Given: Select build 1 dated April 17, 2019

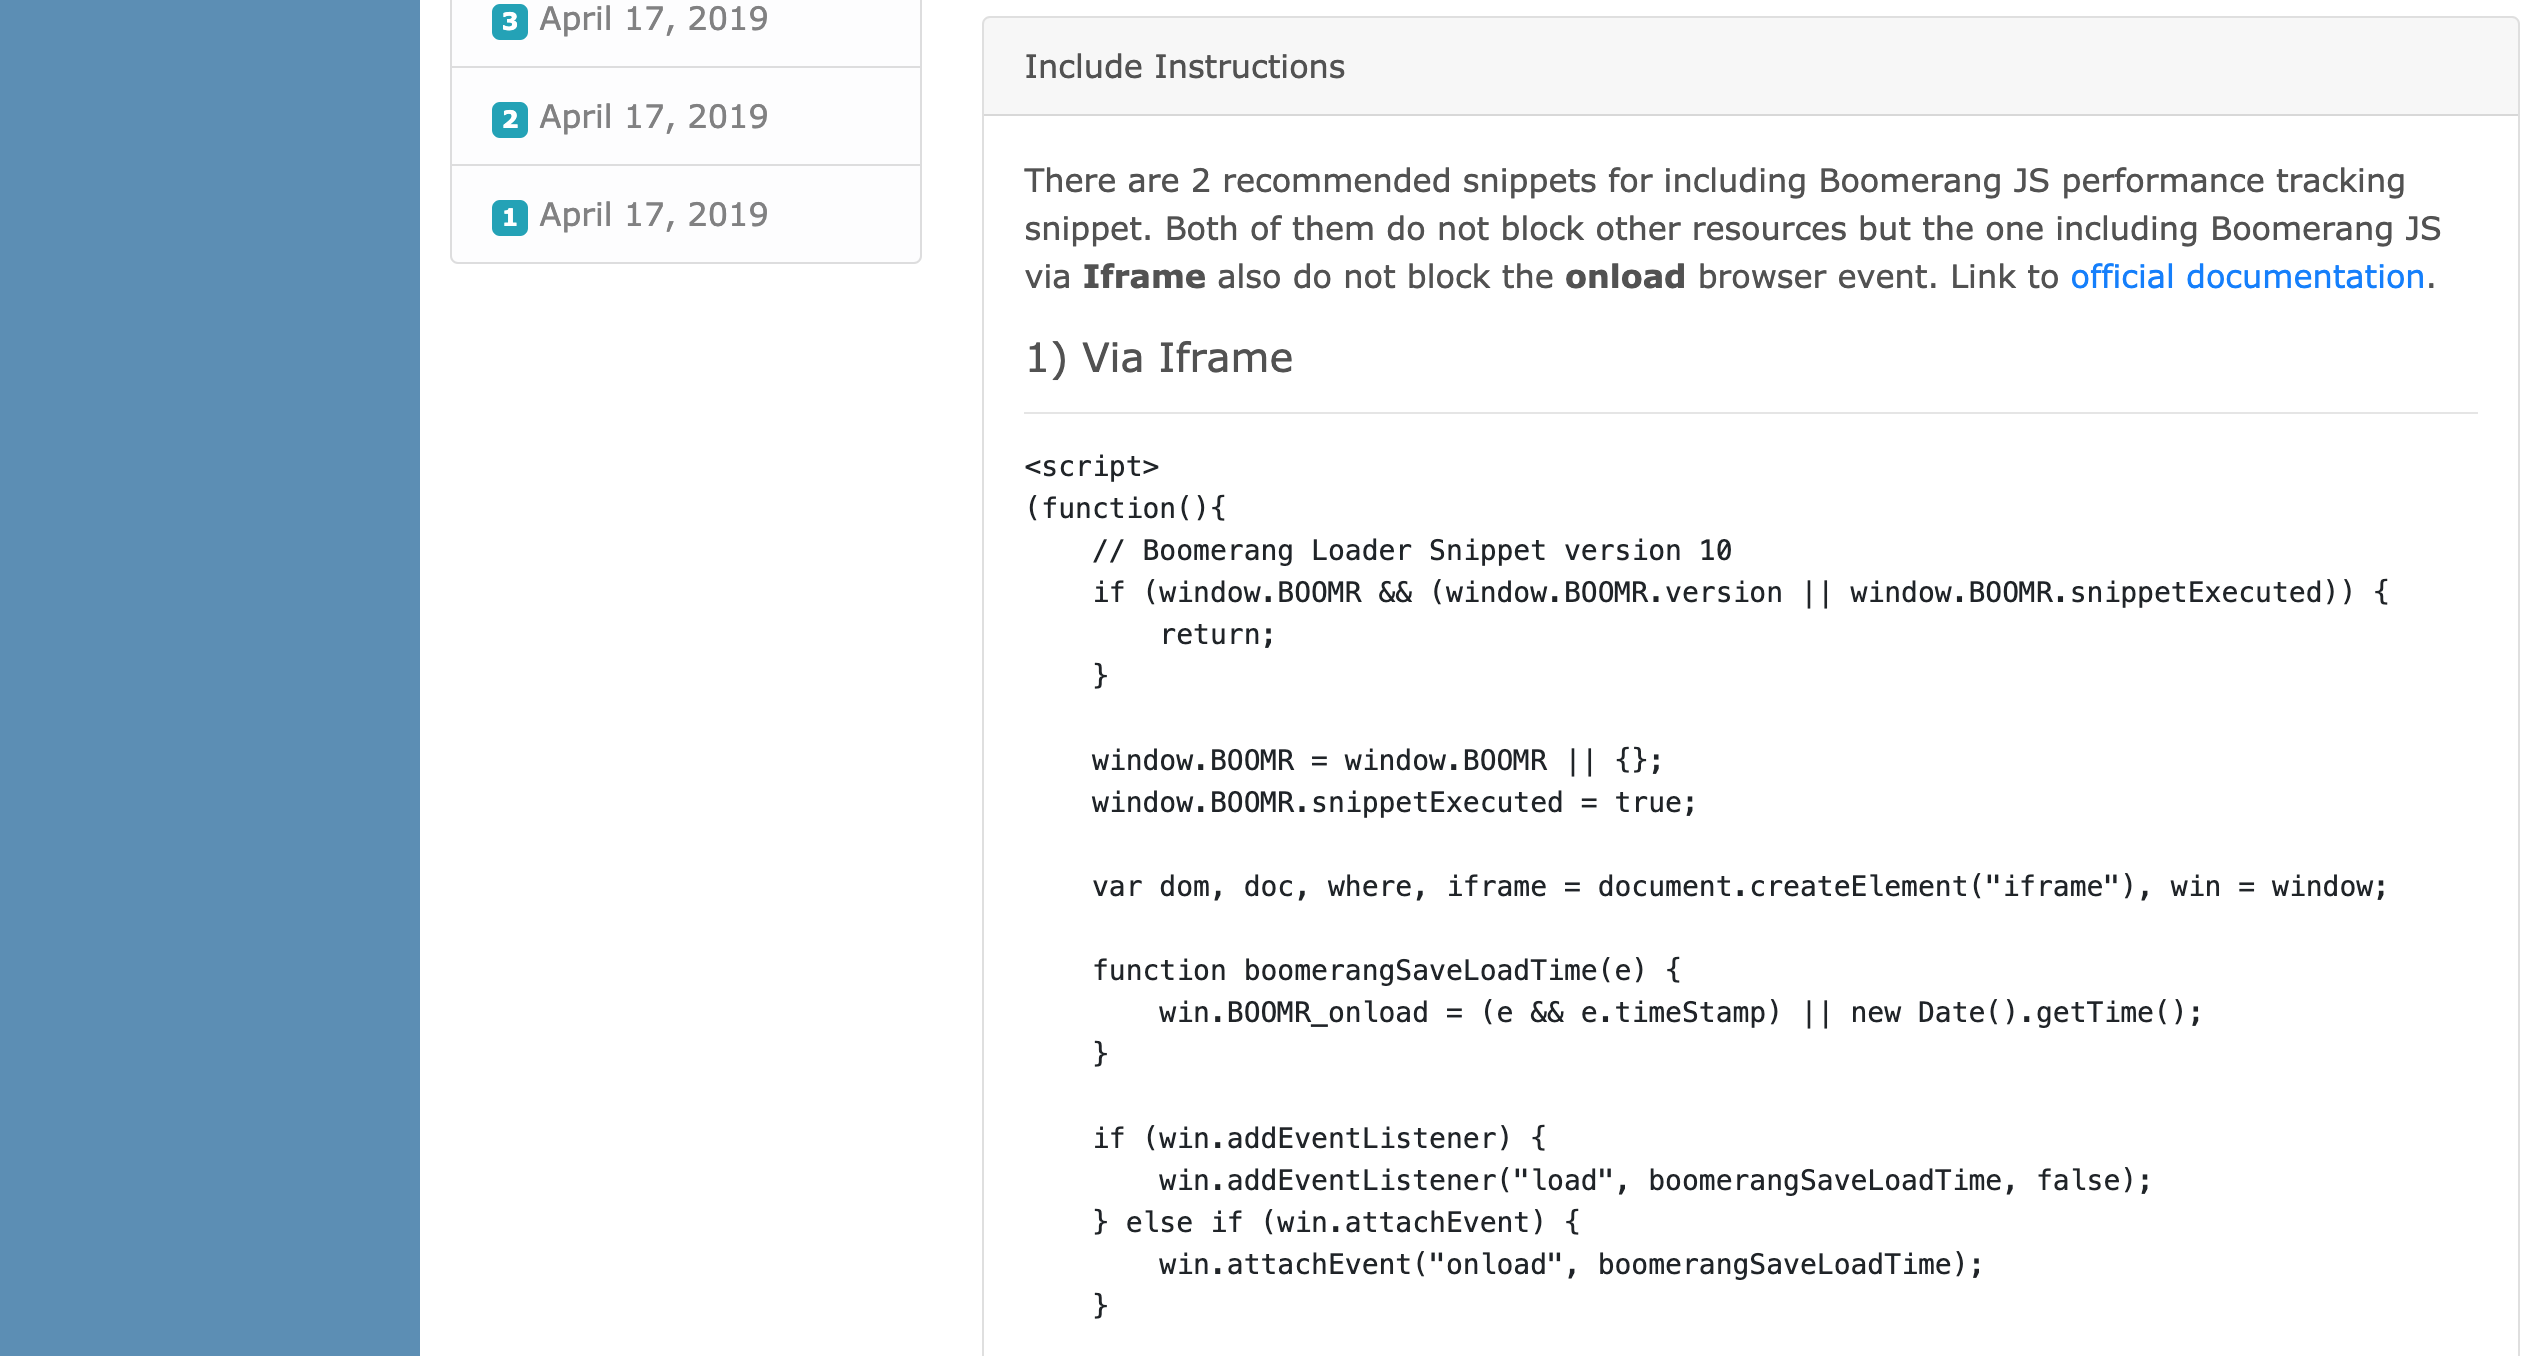Looking at the screenshot, I should [653, 214].
